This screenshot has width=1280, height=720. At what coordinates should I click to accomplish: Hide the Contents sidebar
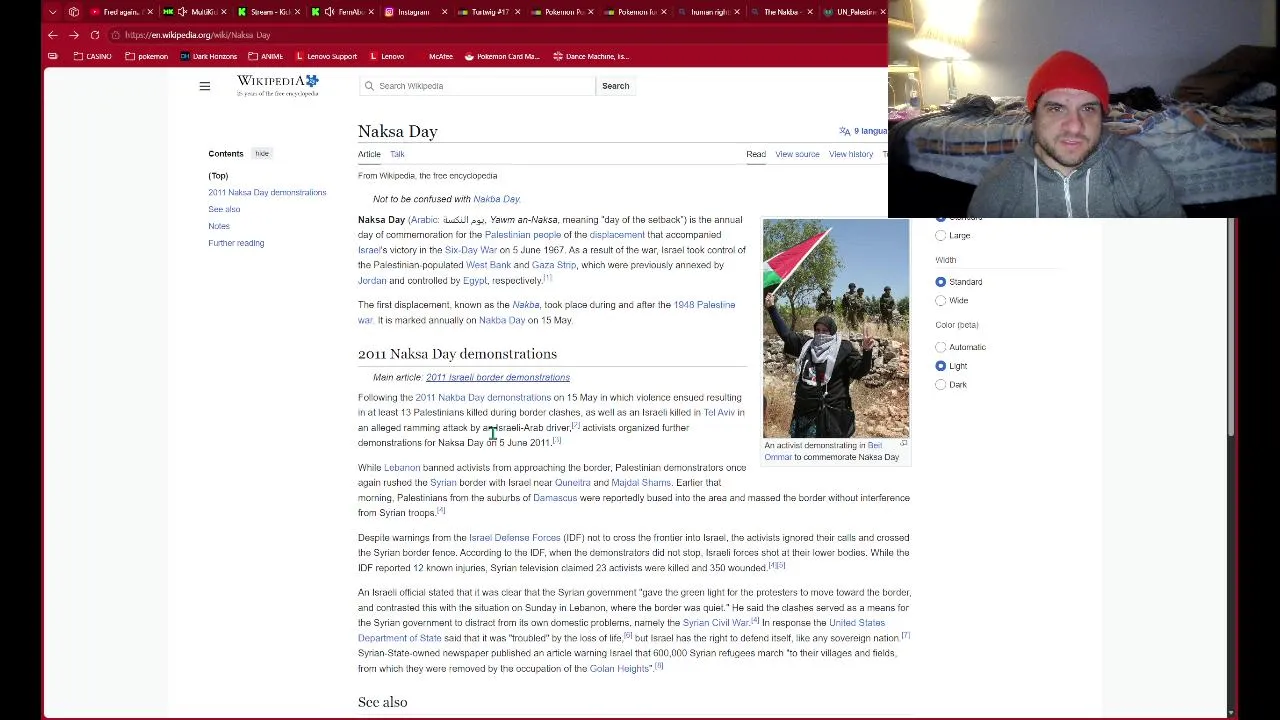[x=262, y=153]
